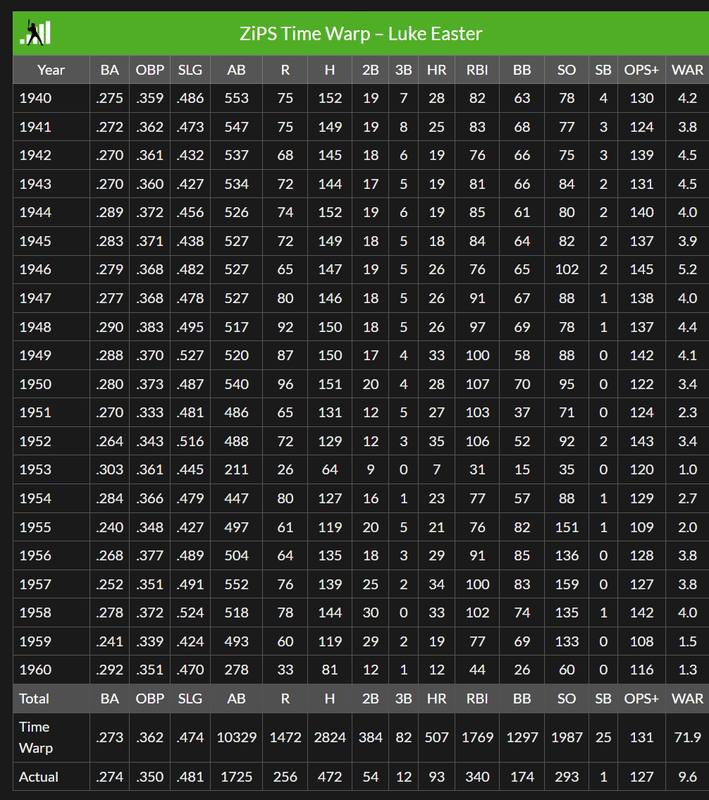Image resolution: width=709 pixels, height=800 pixels.
Task: Click the 1987 Time Warp SO total
Action: coord(567,737)
